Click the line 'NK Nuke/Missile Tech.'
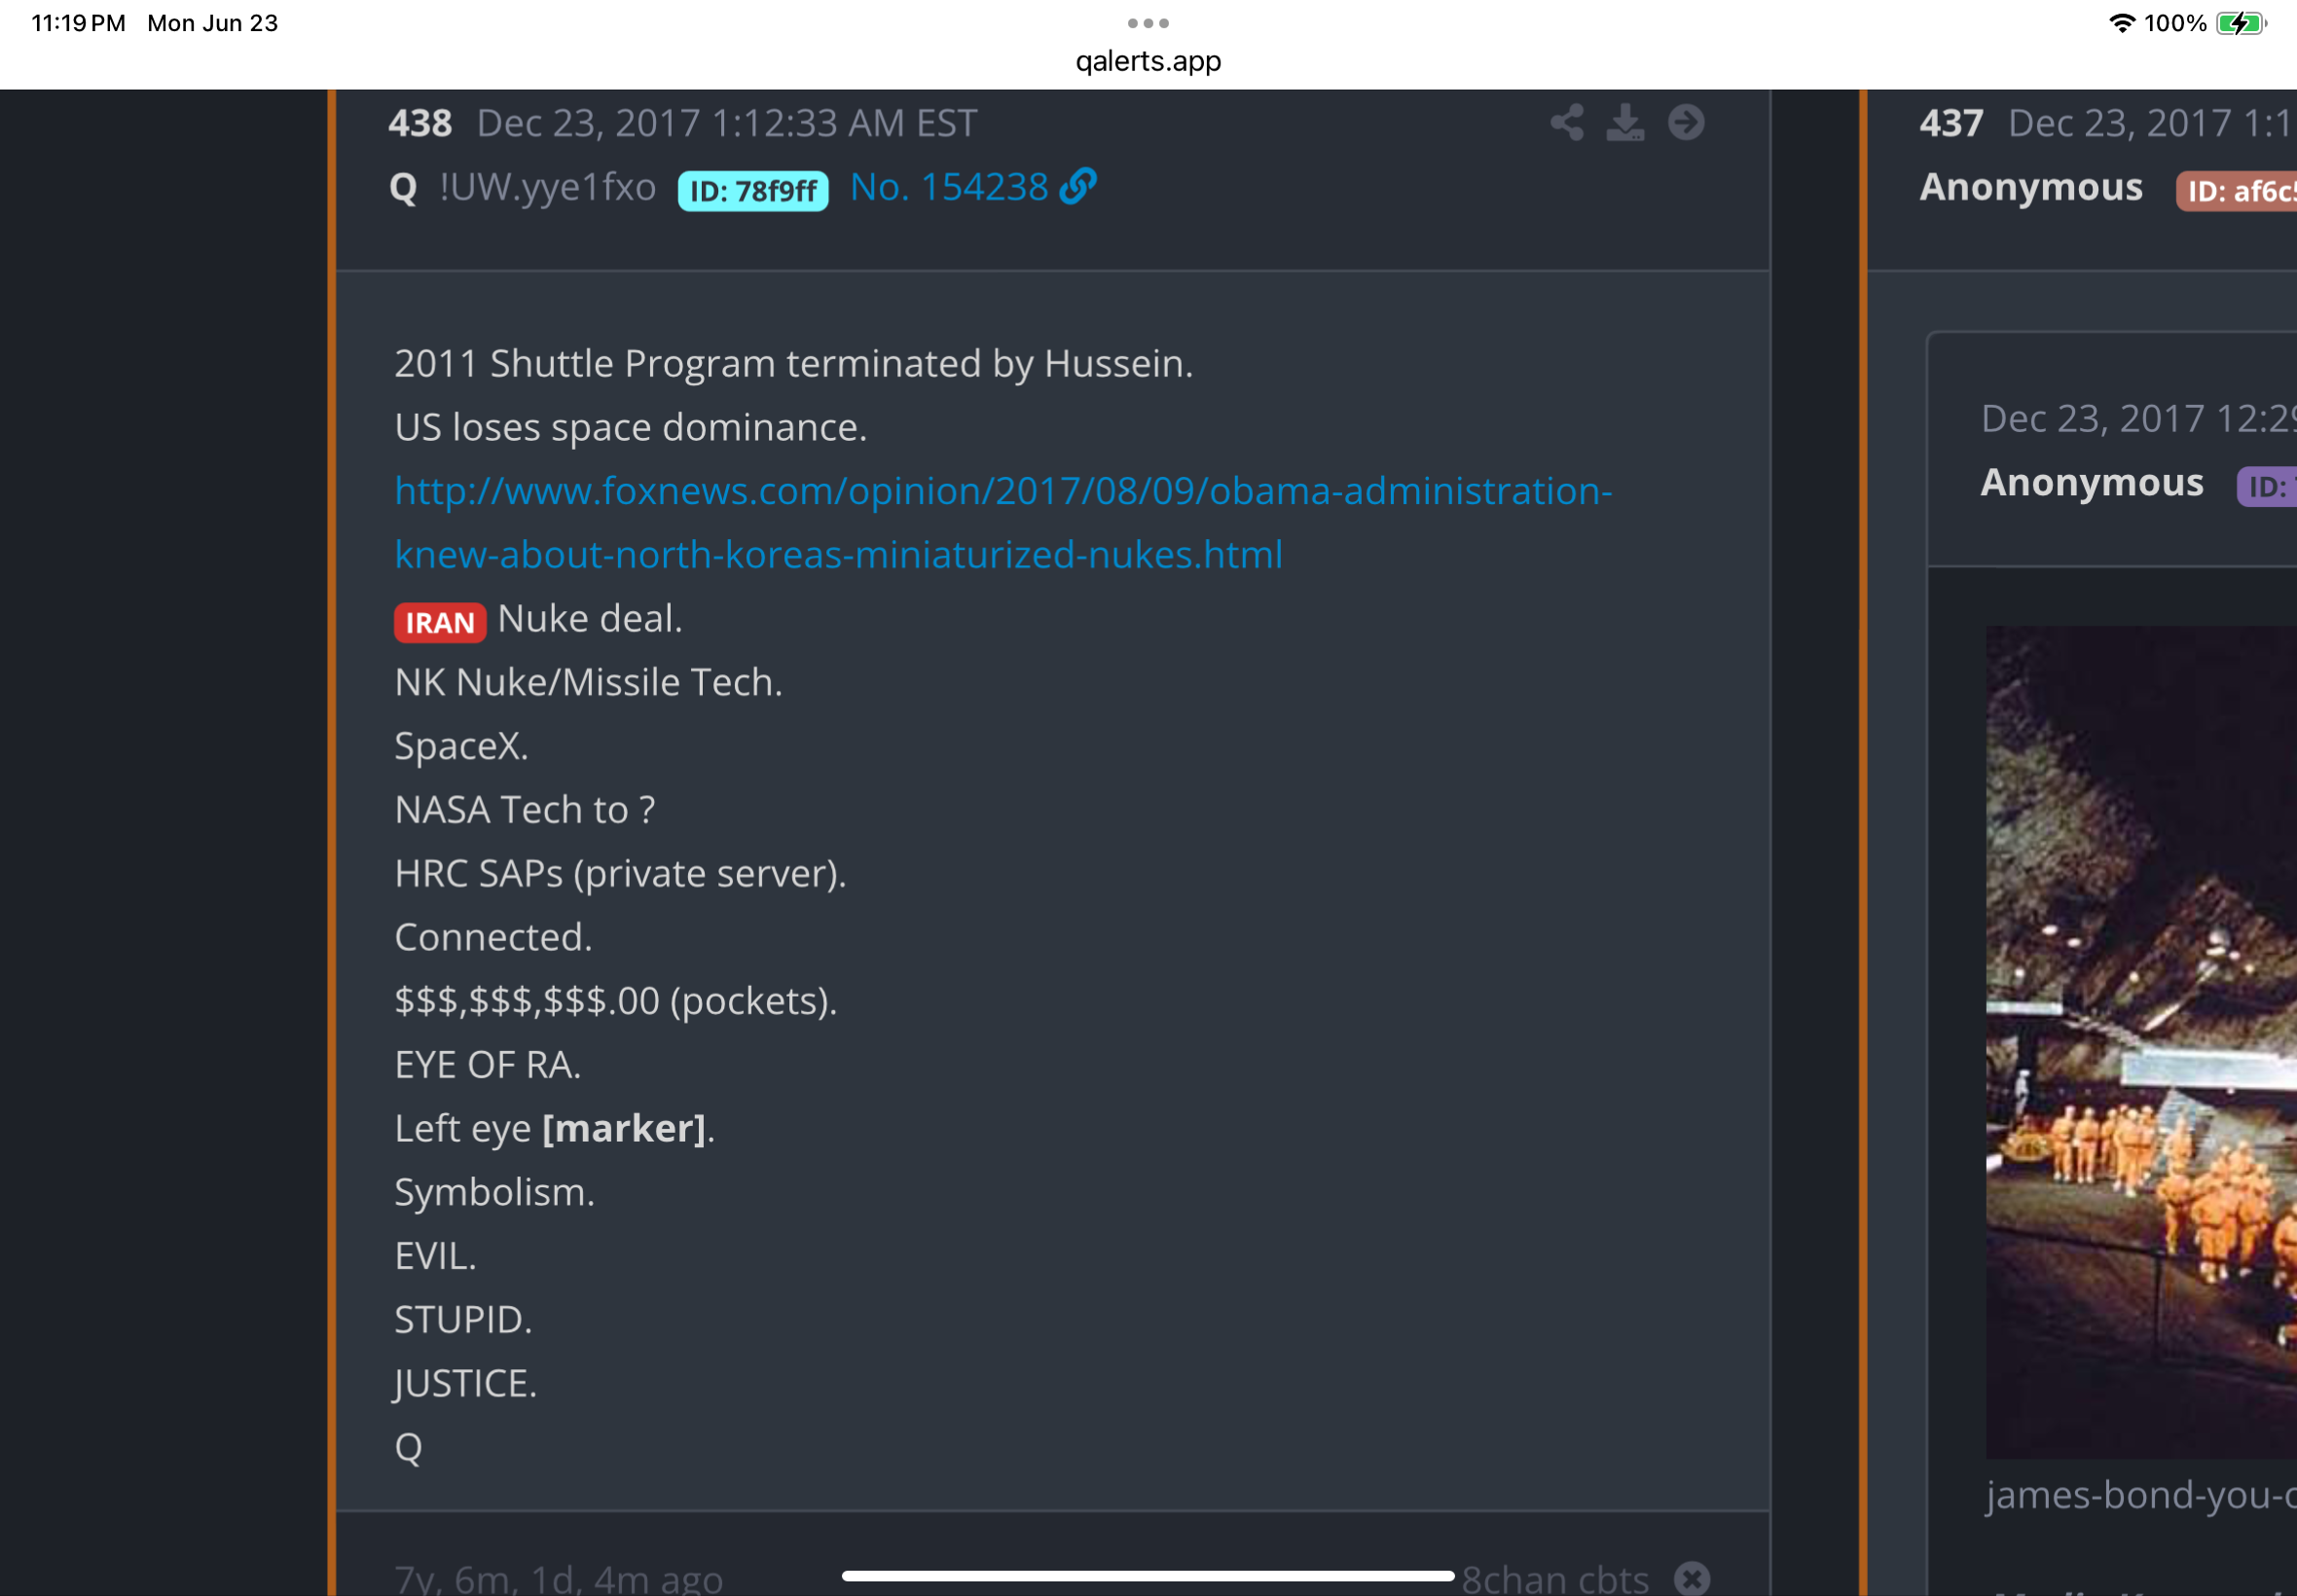 pyautogui.click(x=589, y=682)
